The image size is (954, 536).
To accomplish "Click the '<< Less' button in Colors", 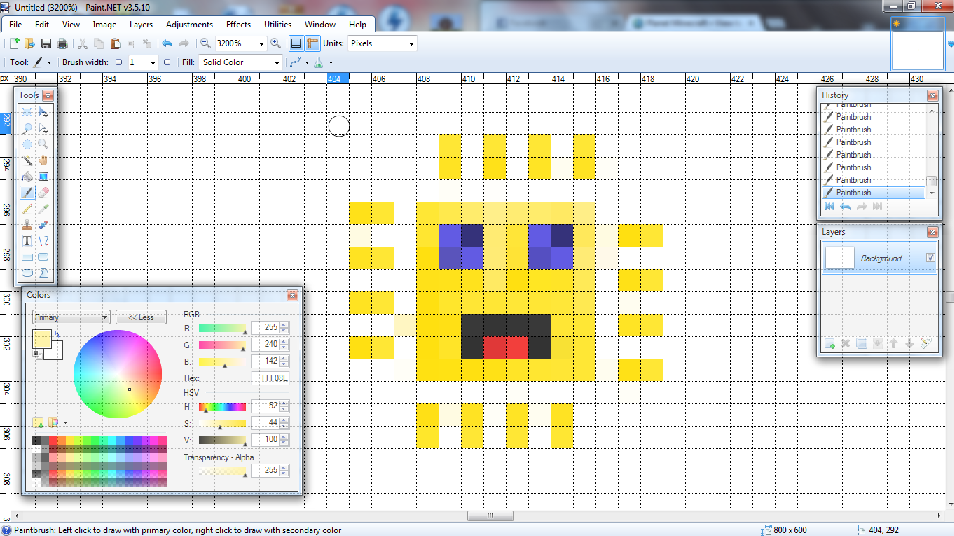I will coord(141,318).
